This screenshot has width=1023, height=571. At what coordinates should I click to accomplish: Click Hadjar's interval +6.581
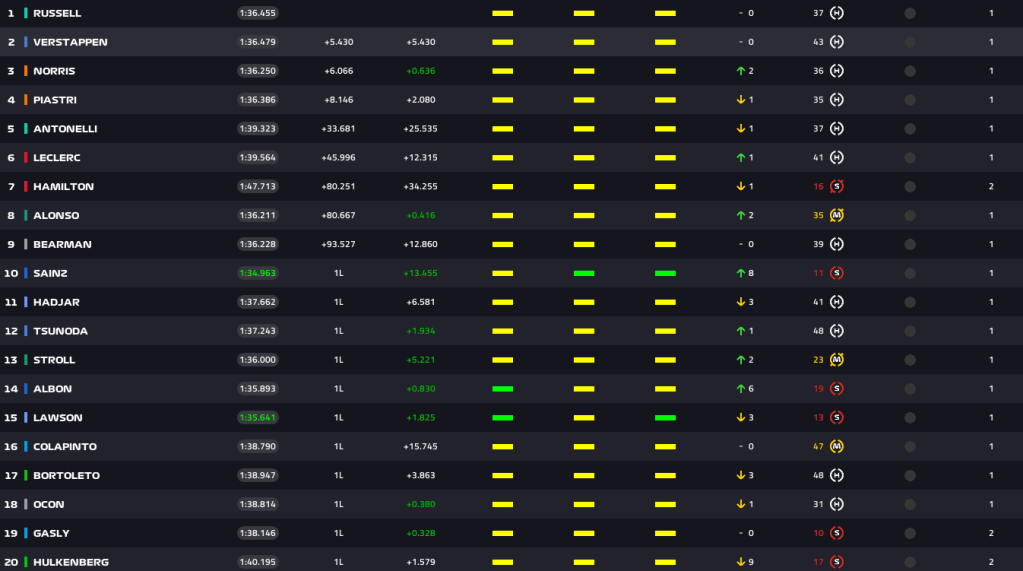coord(421,302)
